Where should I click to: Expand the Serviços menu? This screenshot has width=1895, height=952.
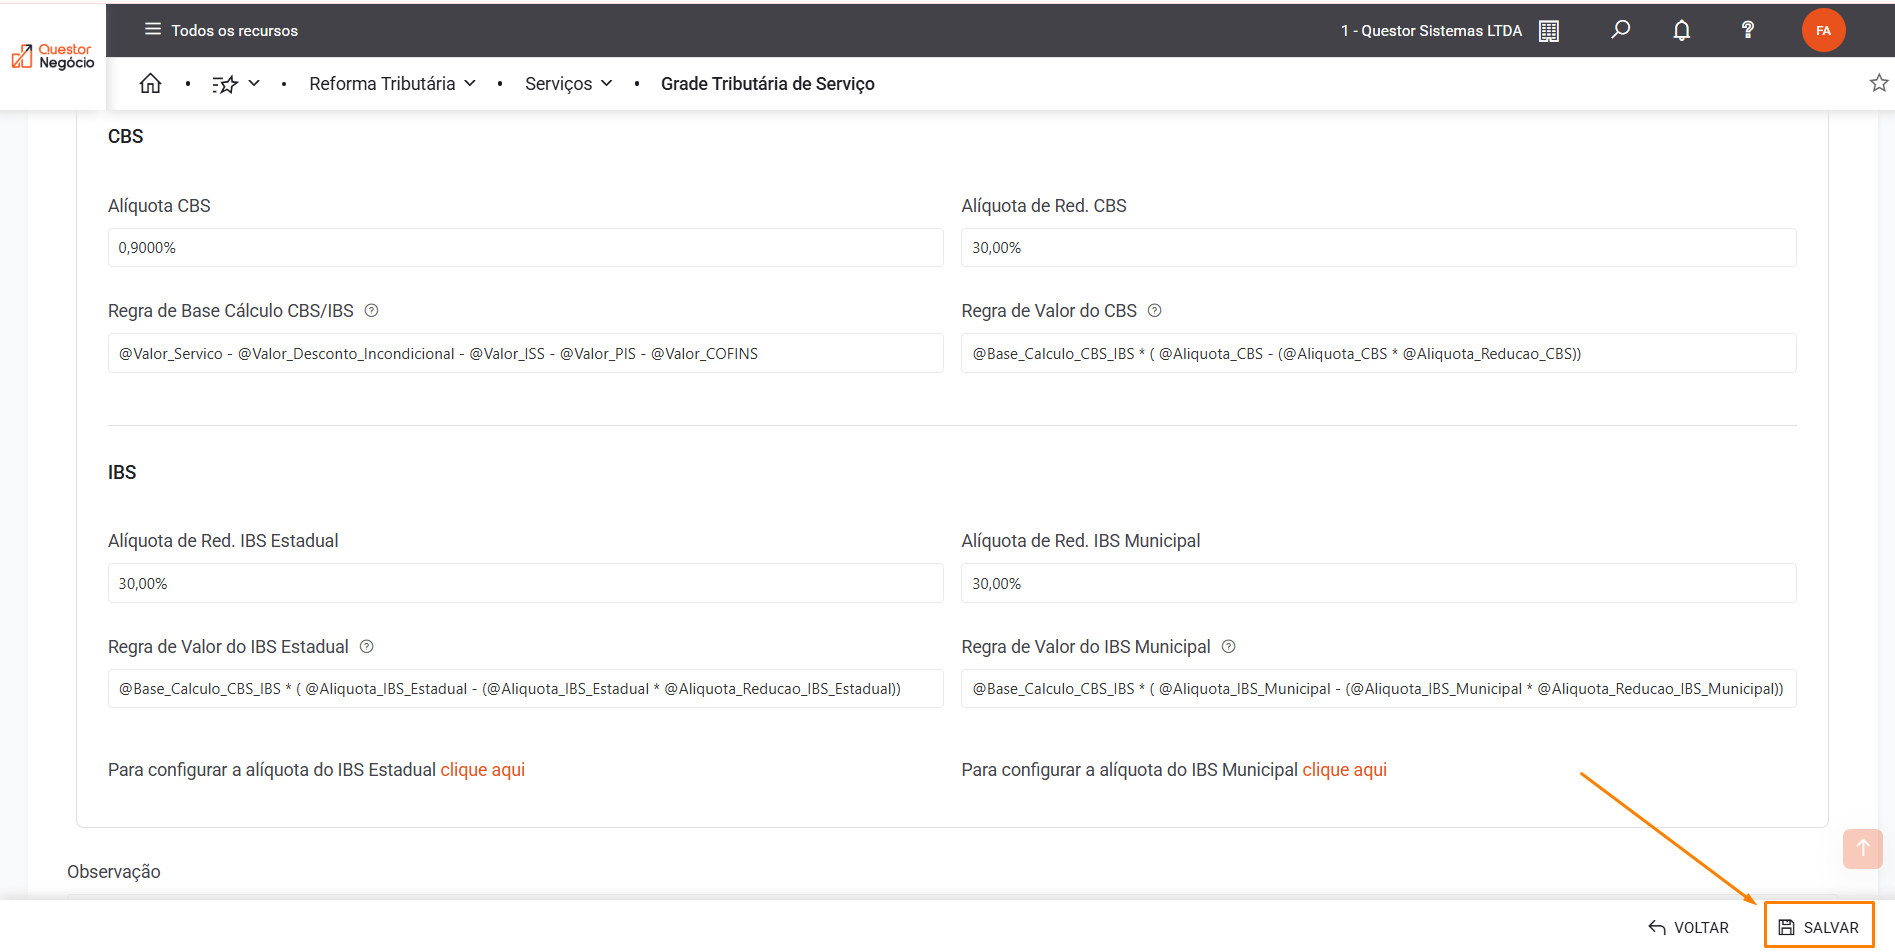[568, 84]
